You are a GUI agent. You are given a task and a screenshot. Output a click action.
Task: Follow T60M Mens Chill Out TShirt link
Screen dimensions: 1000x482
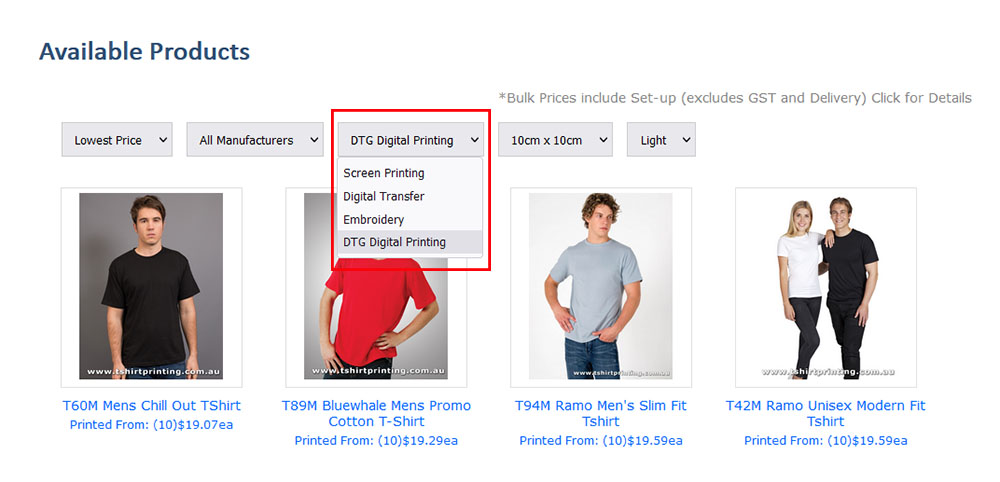point(151,405)
